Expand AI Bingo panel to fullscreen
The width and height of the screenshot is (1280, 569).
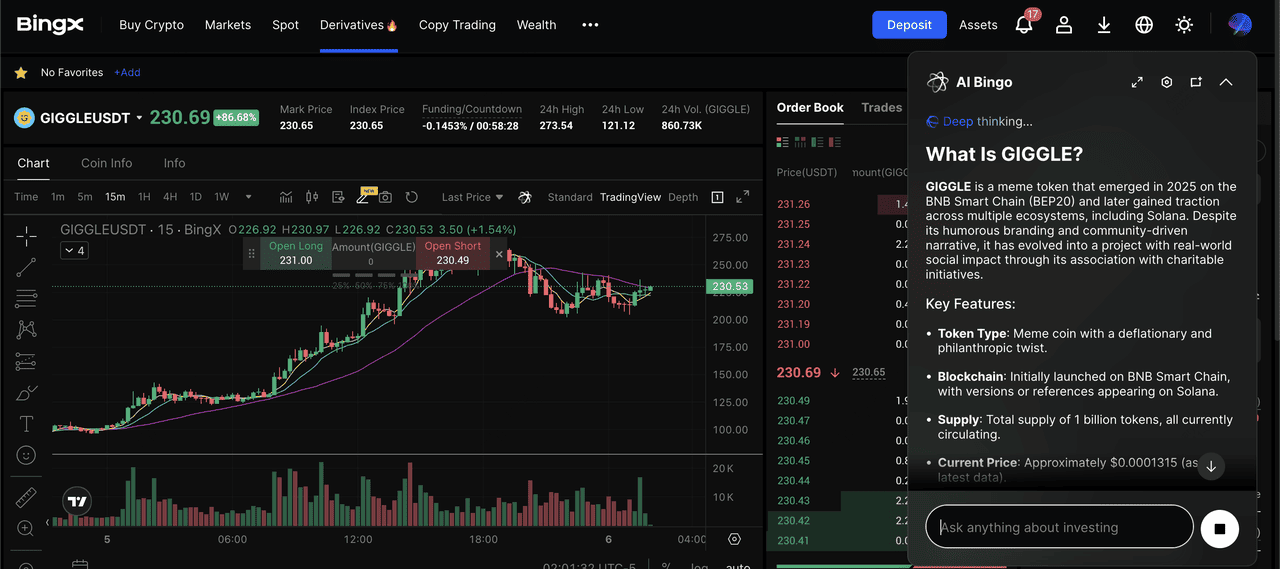1137,82
